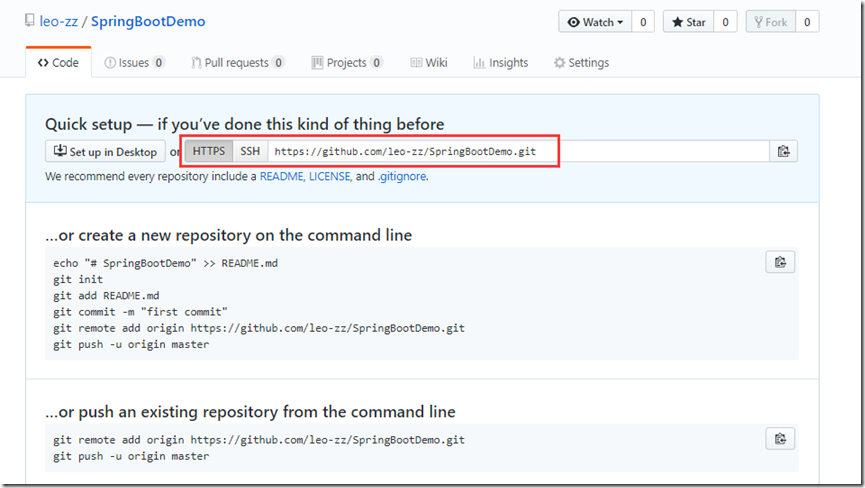Copy the push existing repository commands

780,439
